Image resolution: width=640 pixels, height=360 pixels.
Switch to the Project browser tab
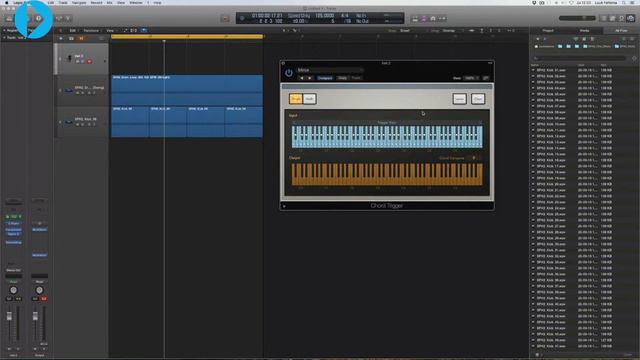tap(548, 31)
